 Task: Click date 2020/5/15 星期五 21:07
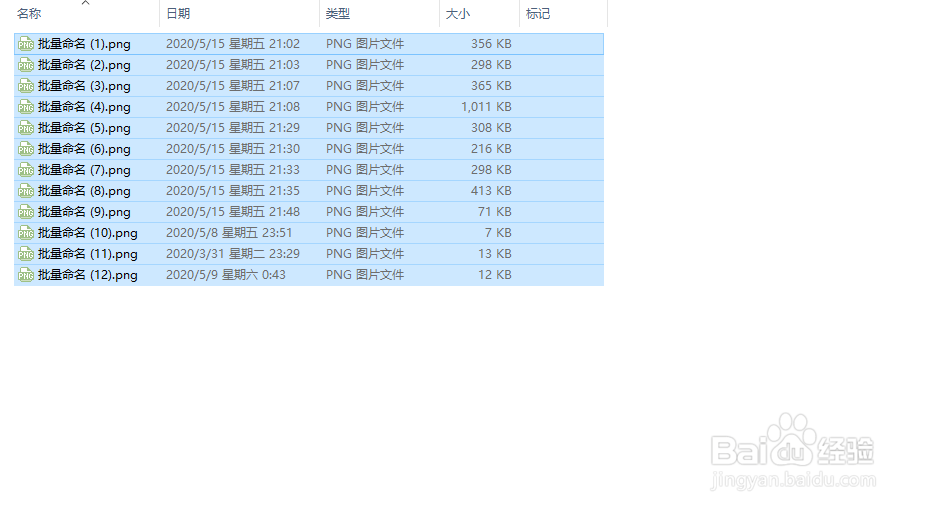pyautogui.click(x=233, y=86)
